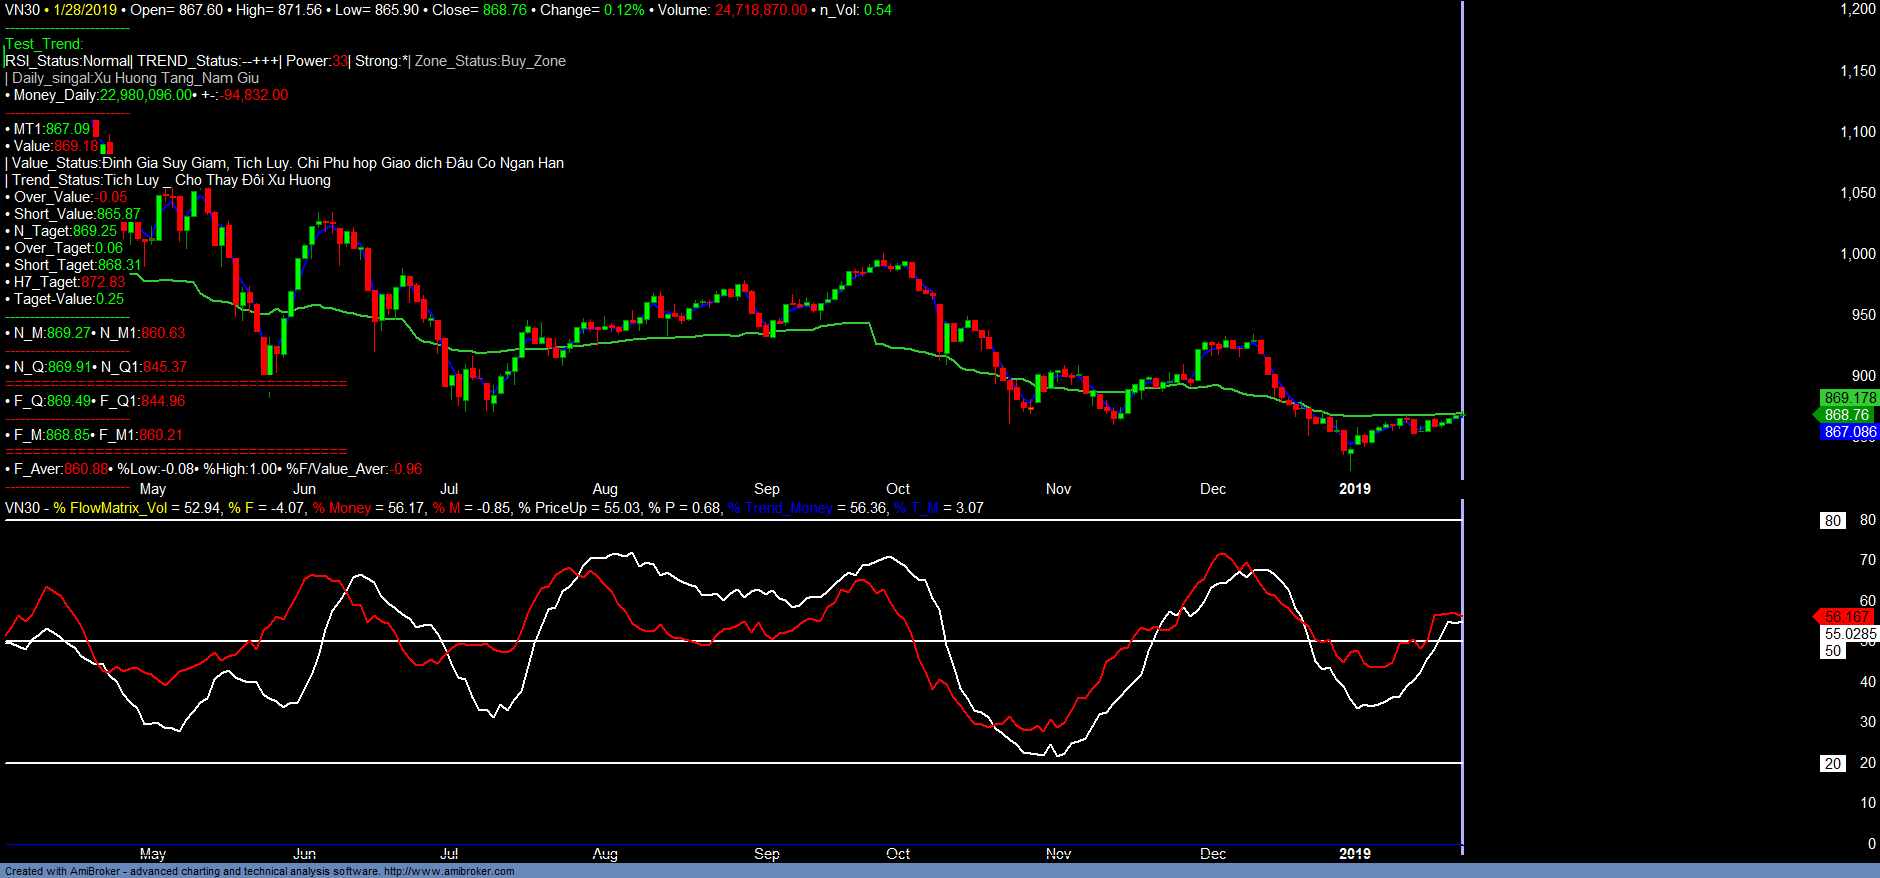Click the green 869.178 price tag
This screenshot has width=1880, height=878.
(1849, 398)
